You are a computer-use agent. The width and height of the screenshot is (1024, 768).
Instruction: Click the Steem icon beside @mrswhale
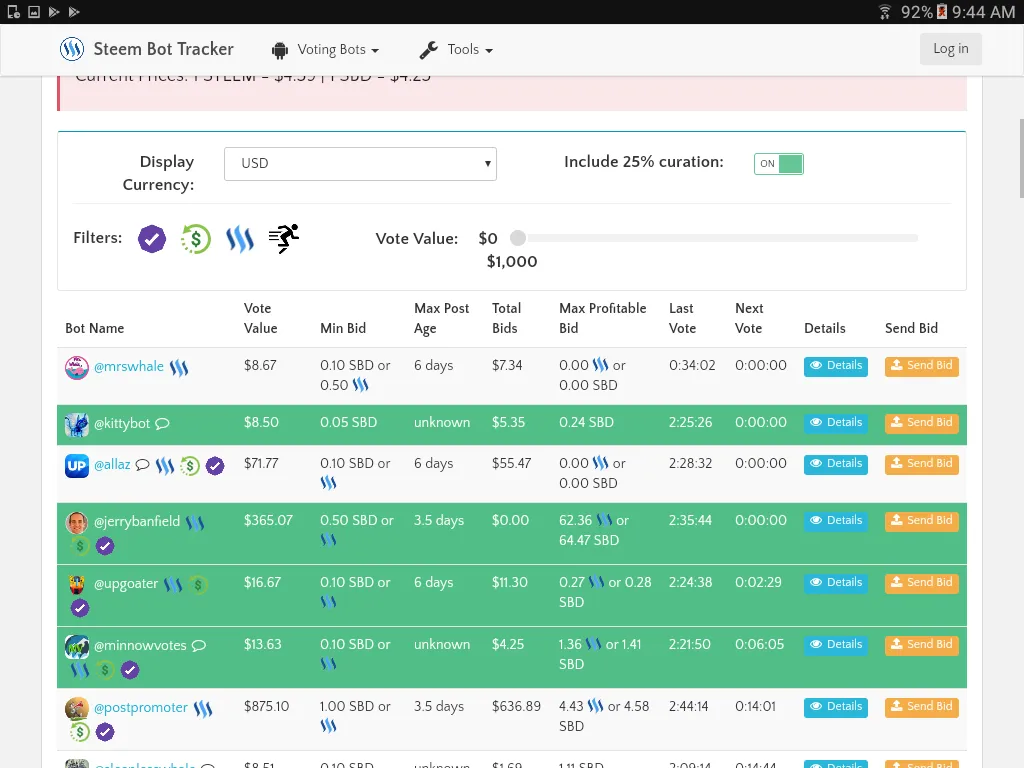tap(179, 368)
